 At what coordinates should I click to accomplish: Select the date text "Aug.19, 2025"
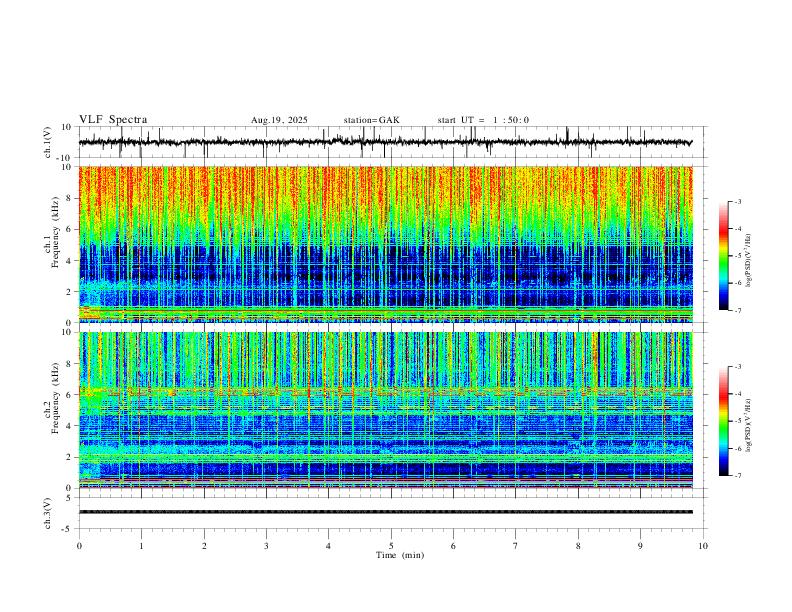tap(279, 120)
